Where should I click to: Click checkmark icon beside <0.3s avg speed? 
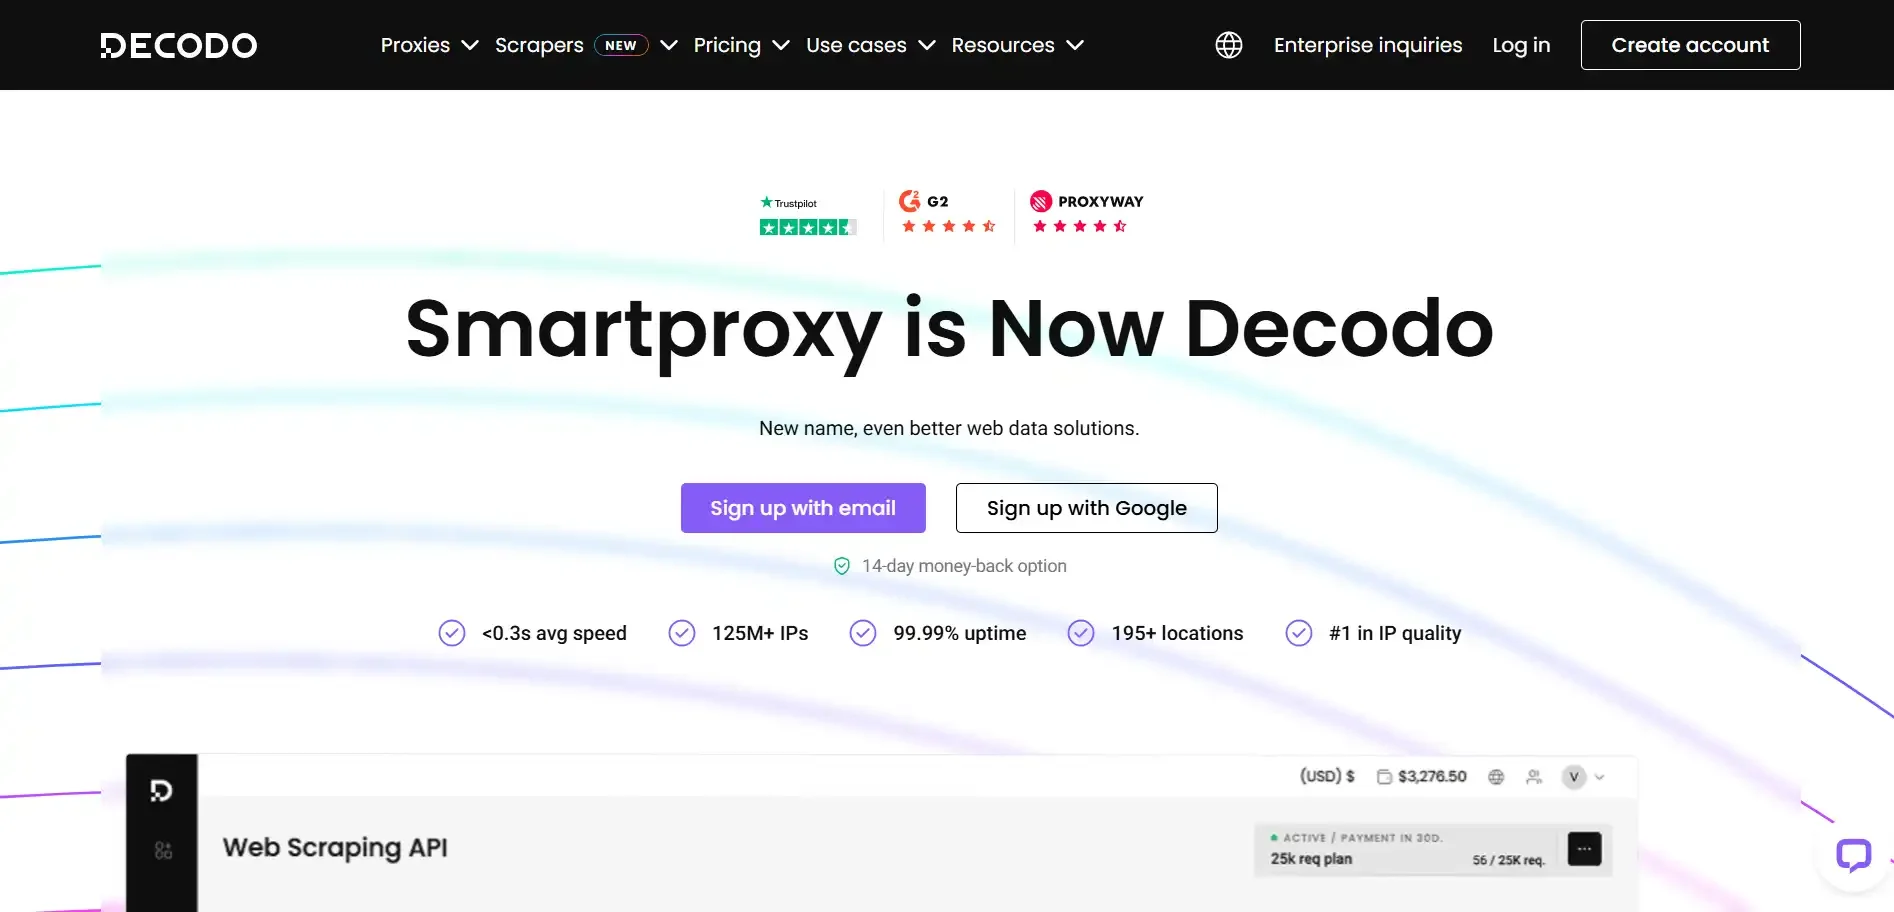(452, 633)
